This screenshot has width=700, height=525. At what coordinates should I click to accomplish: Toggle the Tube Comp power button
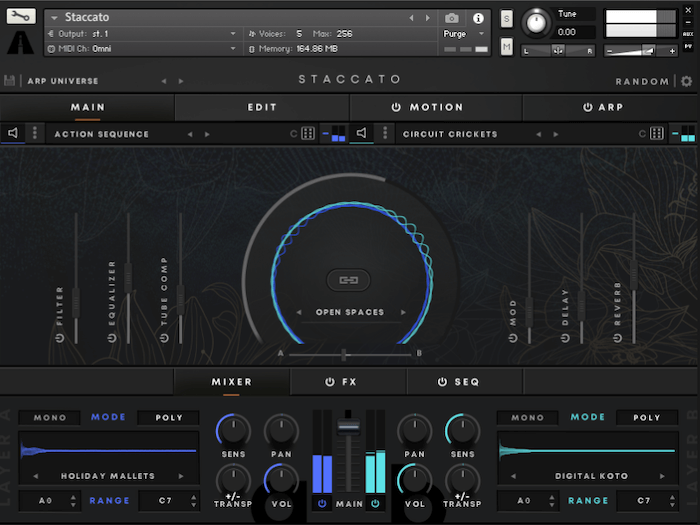pyautogui.click(x=164, y=338)
